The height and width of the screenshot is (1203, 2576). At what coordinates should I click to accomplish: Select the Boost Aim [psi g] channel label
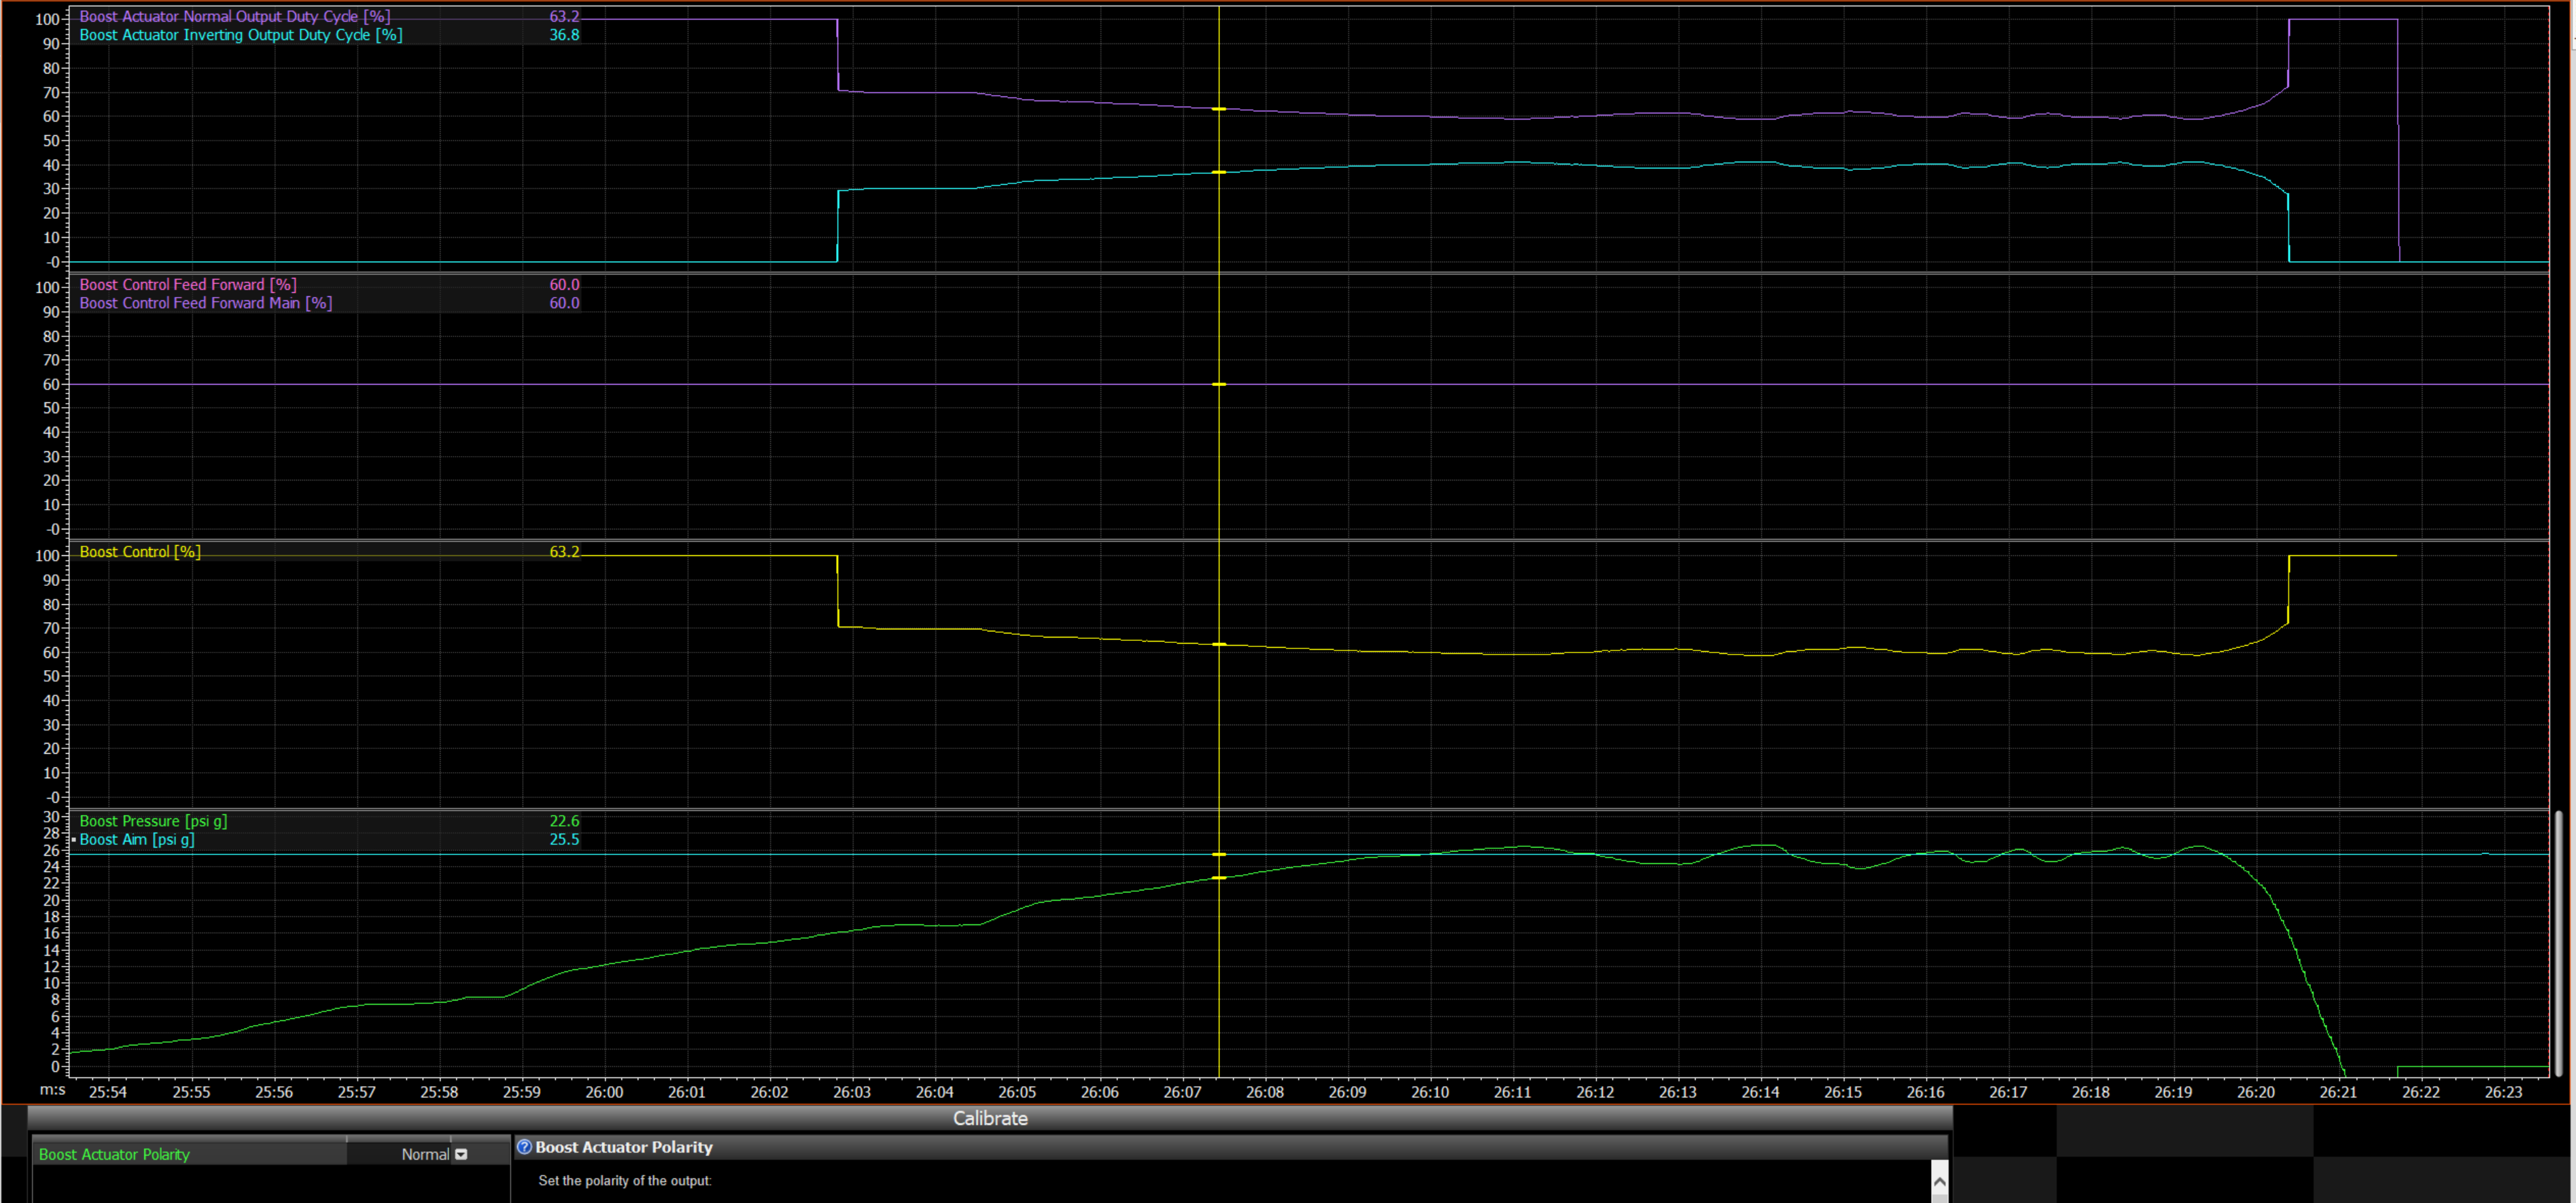click(x=137, y=839)
